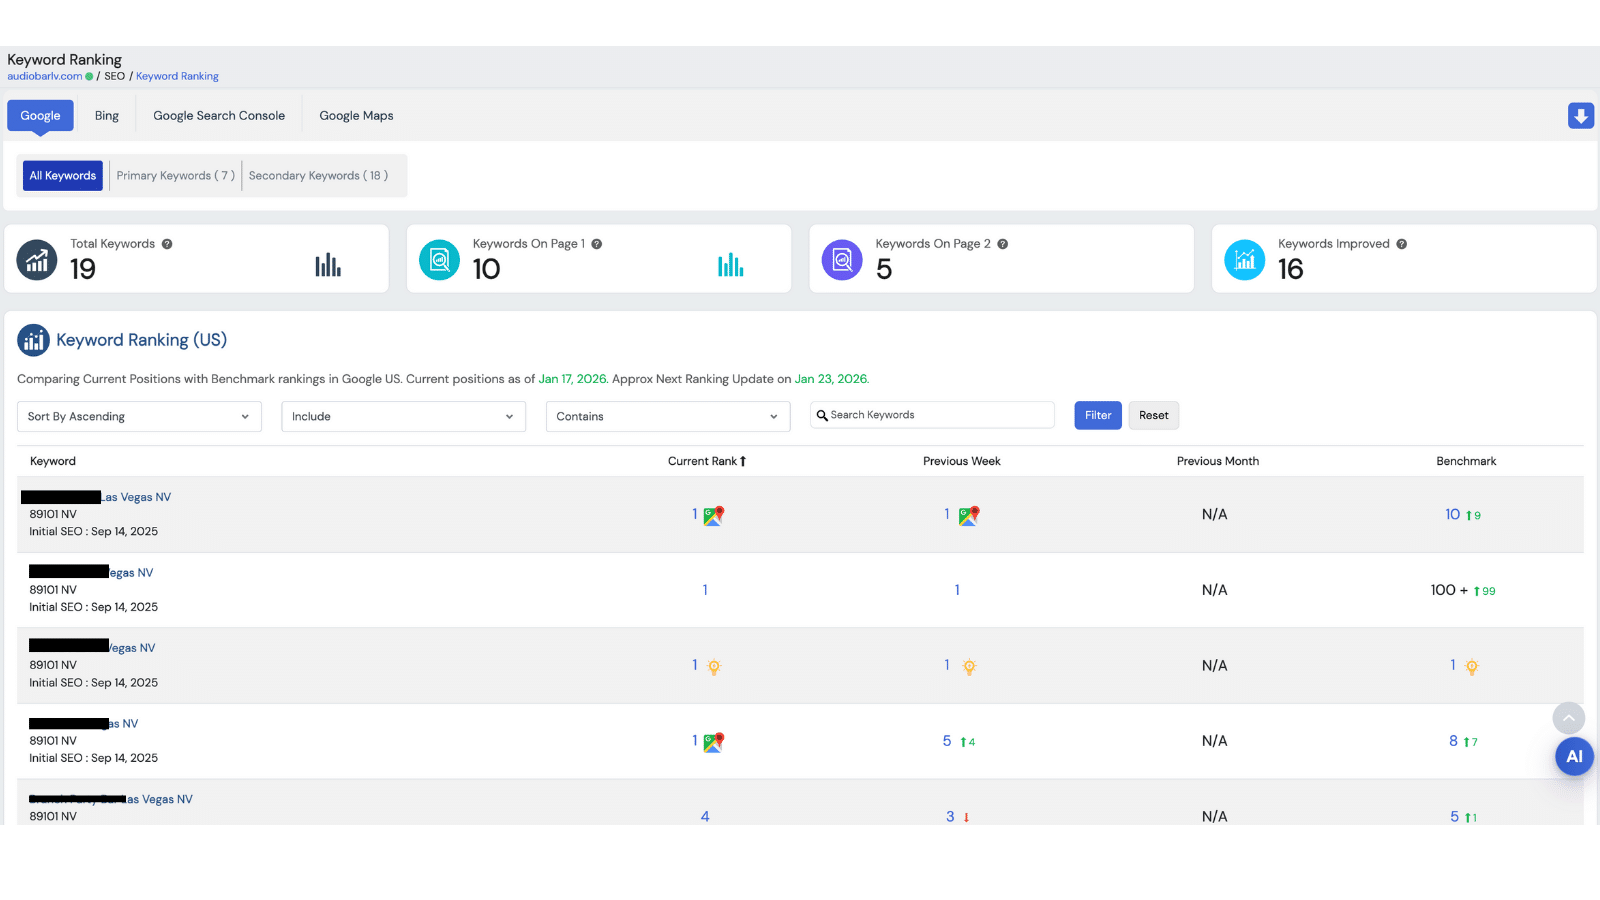
Task: Open the Keyword Ranking breadcrumb link
Action: point(177,76)
